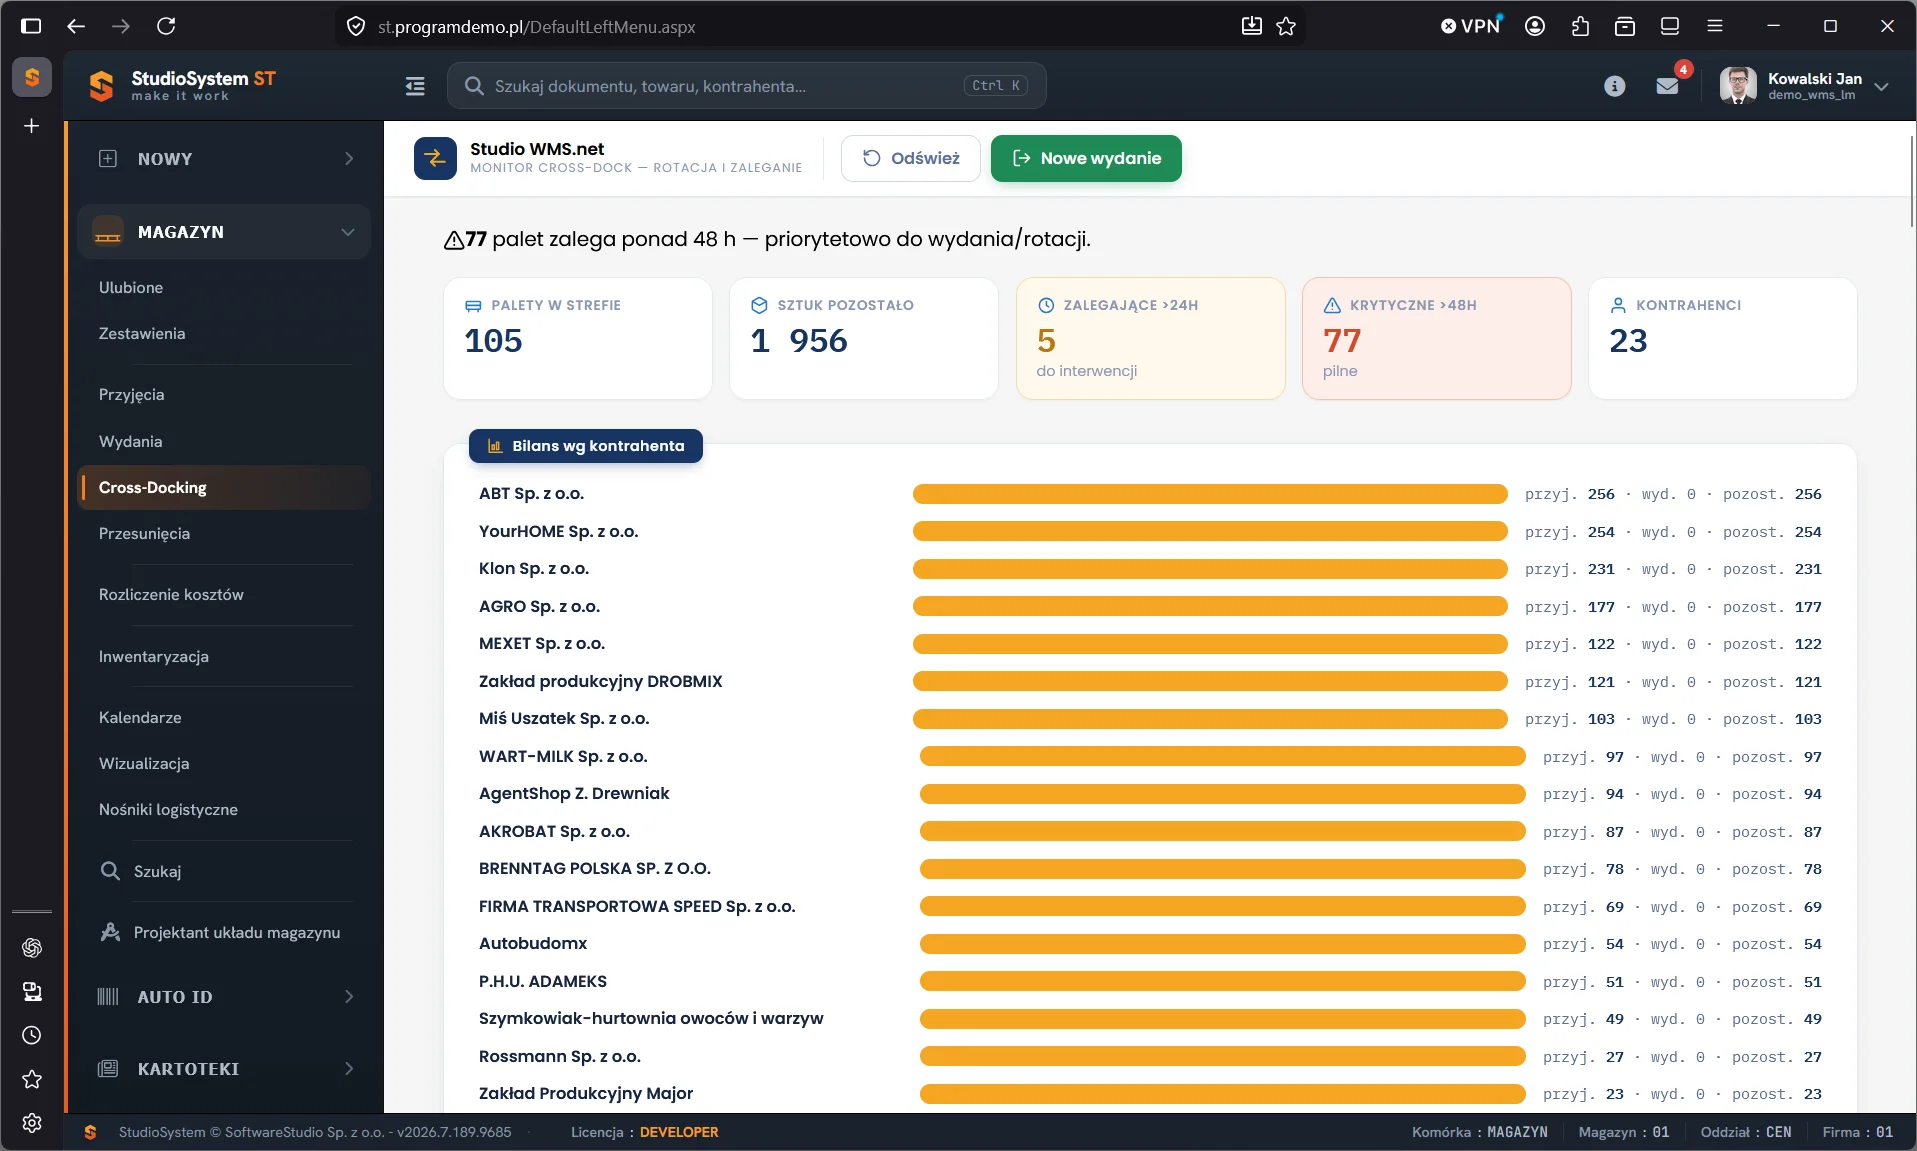The width and height of the screenshot is (1917, 1151).
Task: Click the page vertical scrollbar
Action: coord(1911,180)
